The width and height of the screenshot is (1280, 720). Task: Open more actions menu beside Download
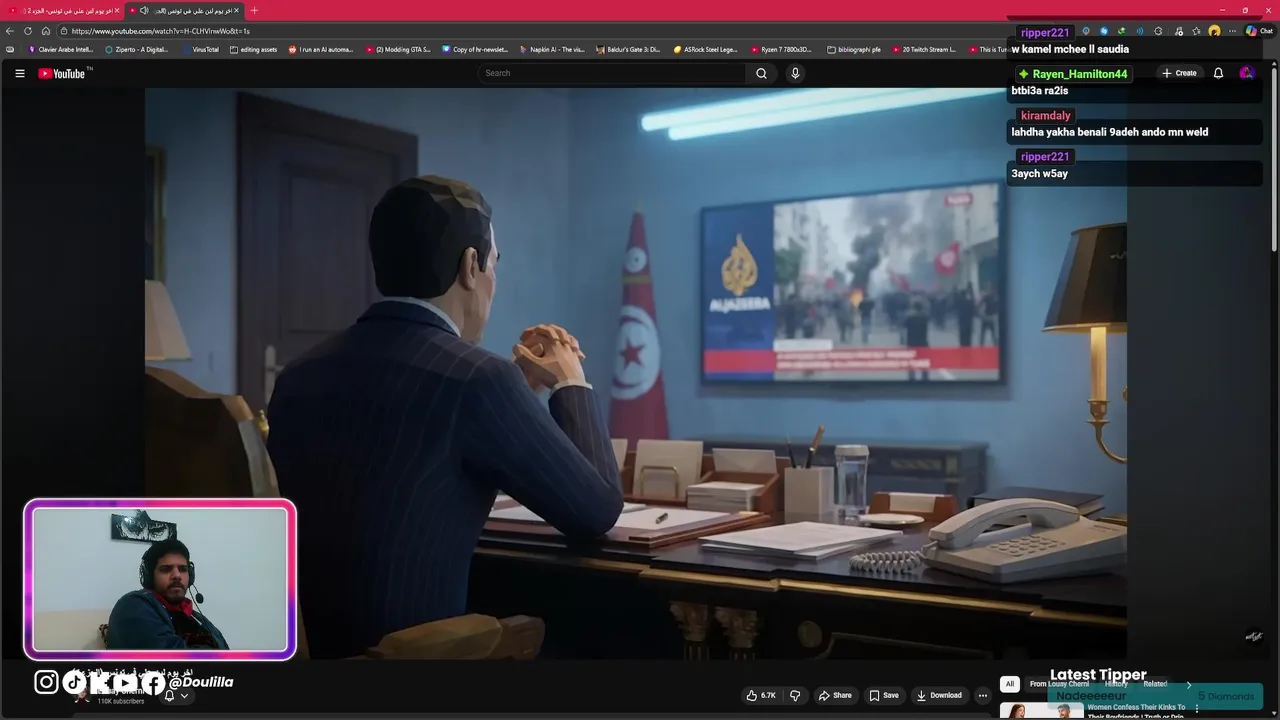click(x=983, y=695)
